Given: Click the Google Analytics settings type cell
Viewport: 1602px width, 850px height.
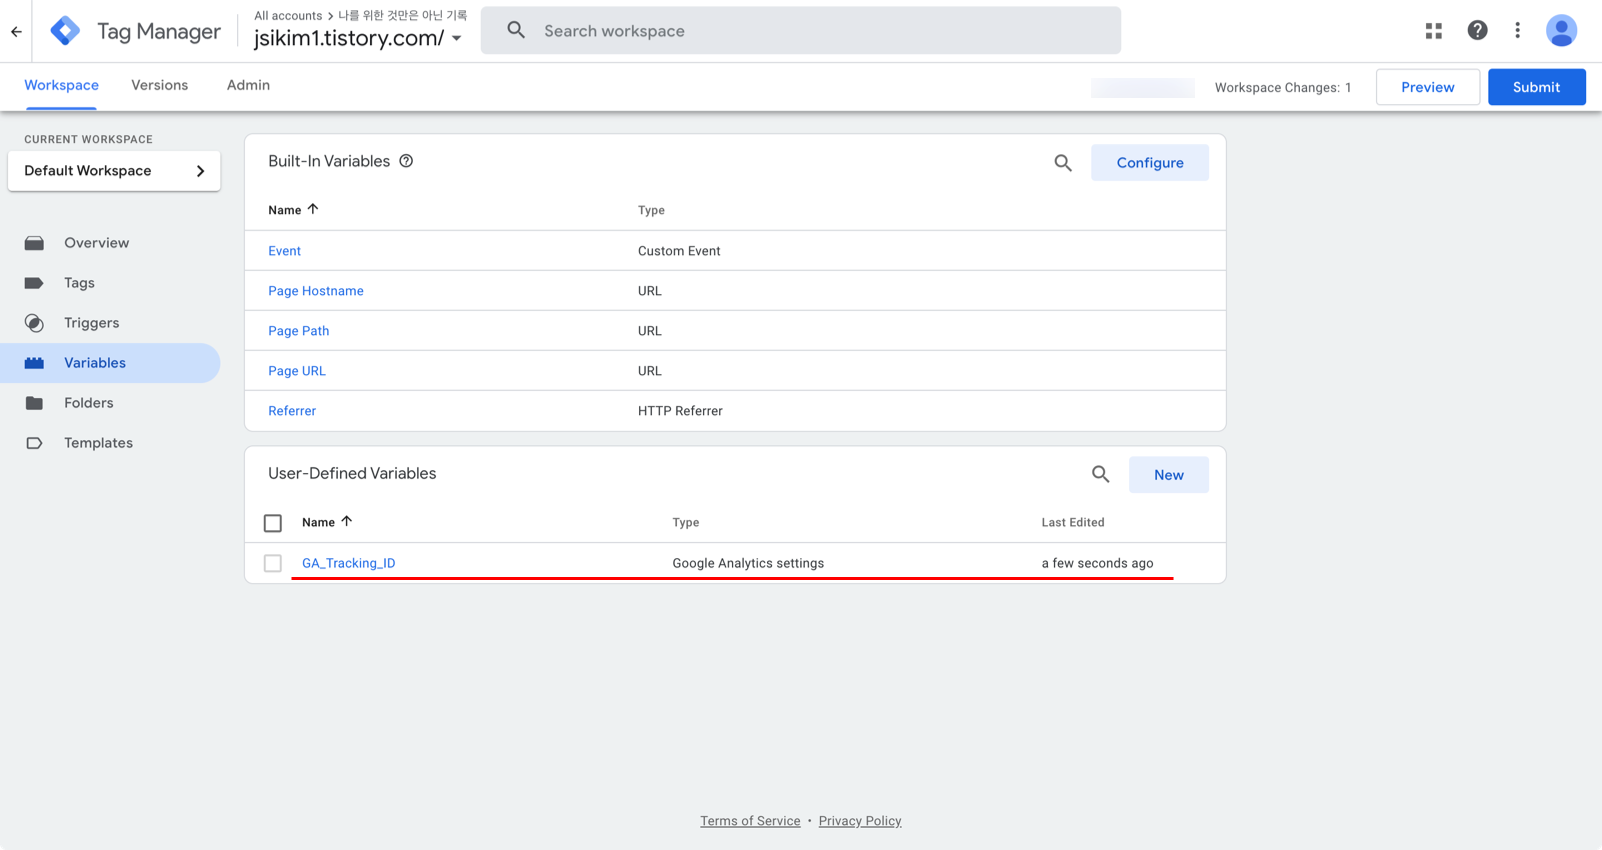Looking at the screenshot, I should 748,563.
